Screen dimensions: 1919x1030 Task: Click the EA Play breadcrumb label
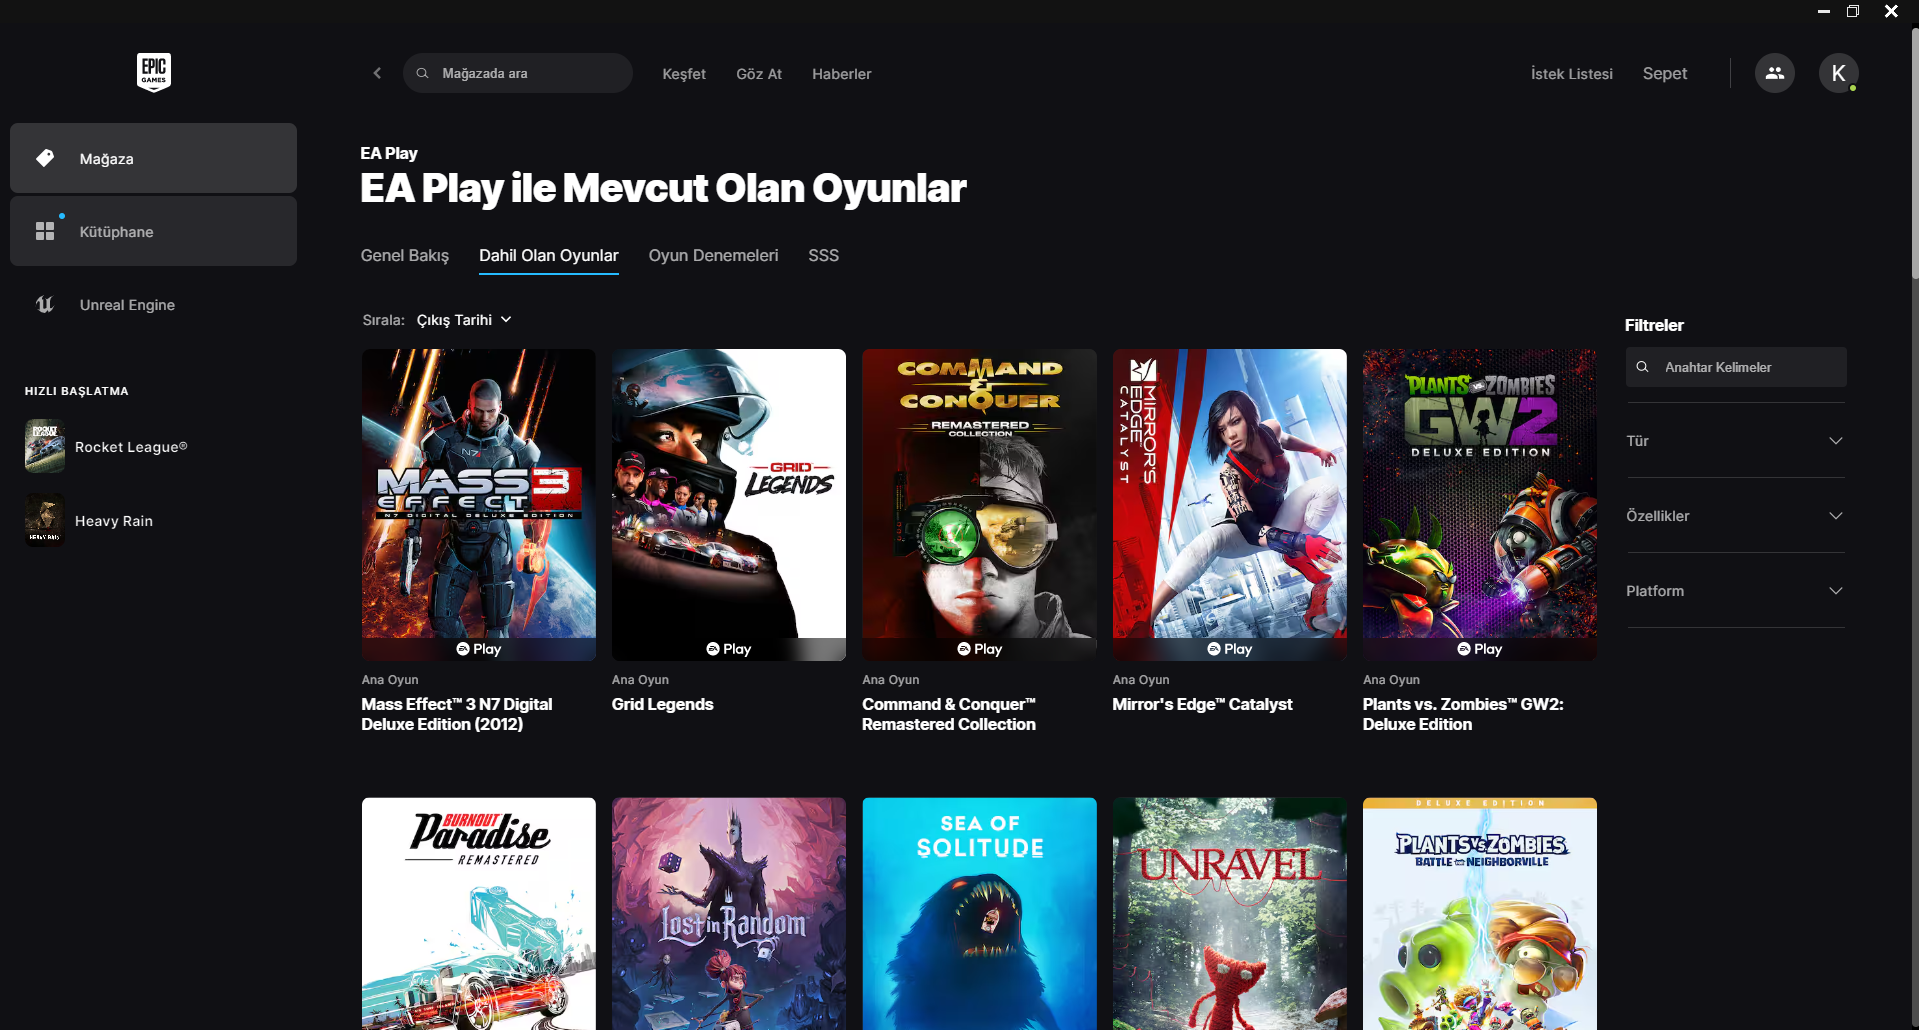coord(389,153)
